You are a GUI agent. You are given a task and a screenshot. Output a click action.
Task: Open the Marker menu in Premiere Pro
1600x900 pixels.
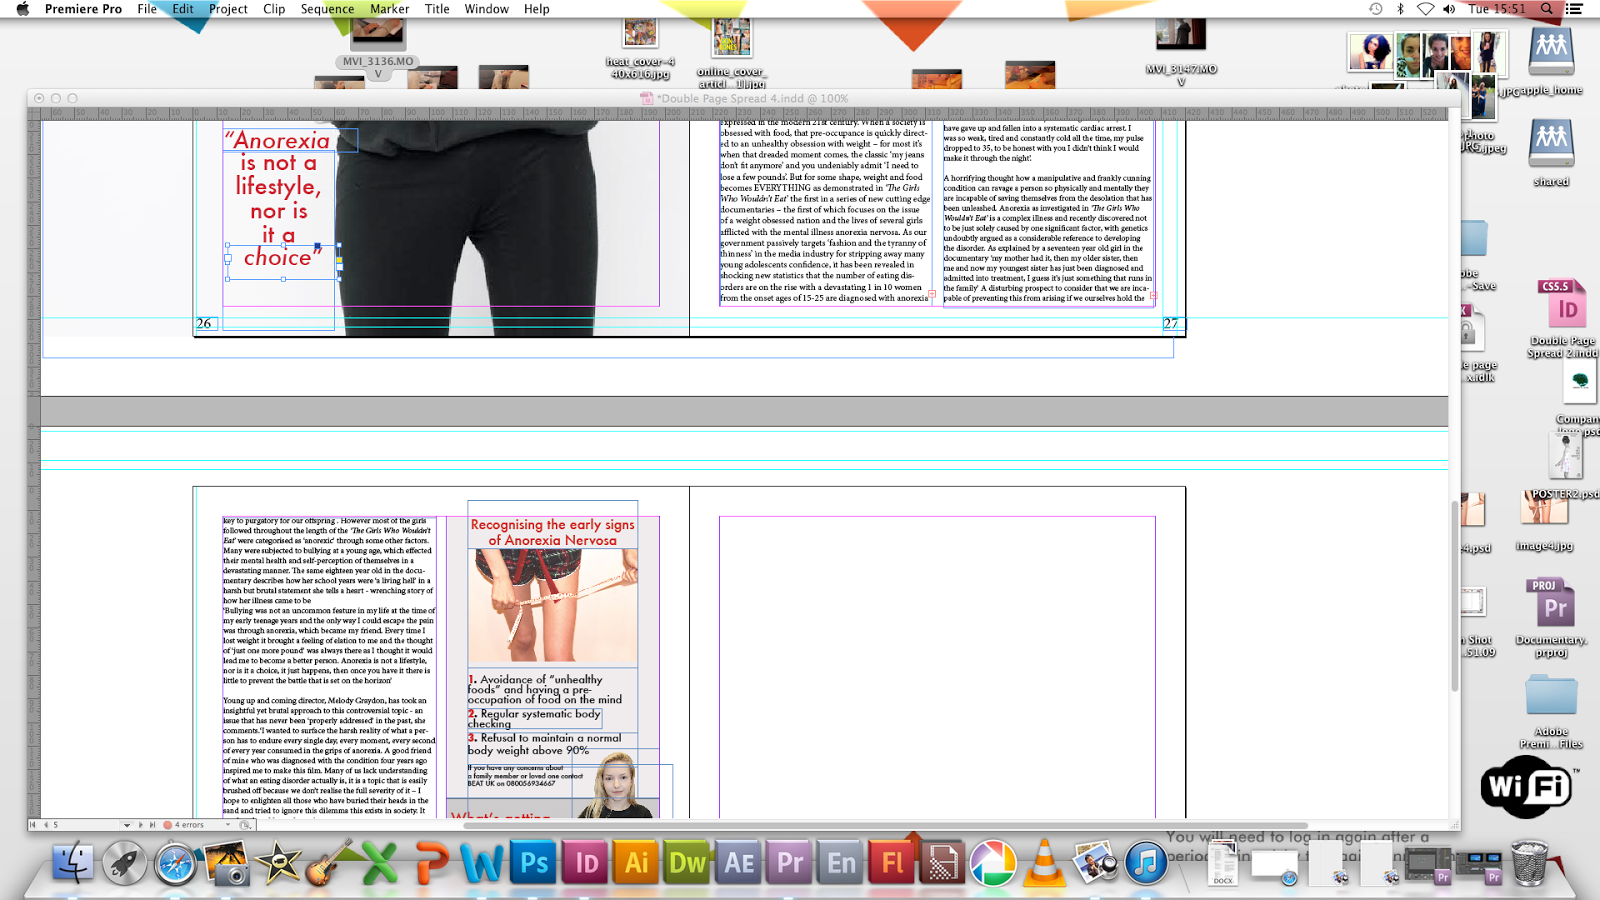click(x=389, y=8)
